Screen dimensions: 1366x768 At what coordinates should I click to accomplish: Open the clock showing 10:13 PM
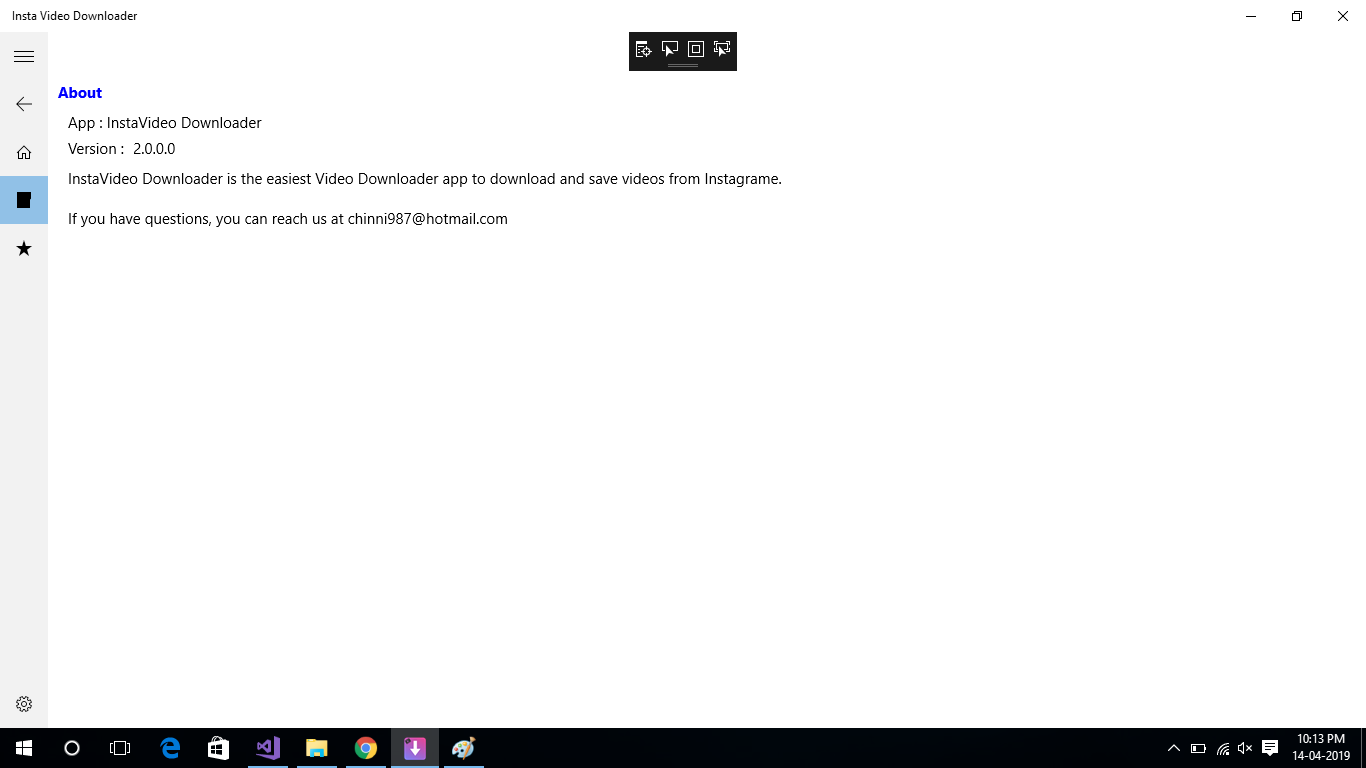click(x=1321, y=748)
